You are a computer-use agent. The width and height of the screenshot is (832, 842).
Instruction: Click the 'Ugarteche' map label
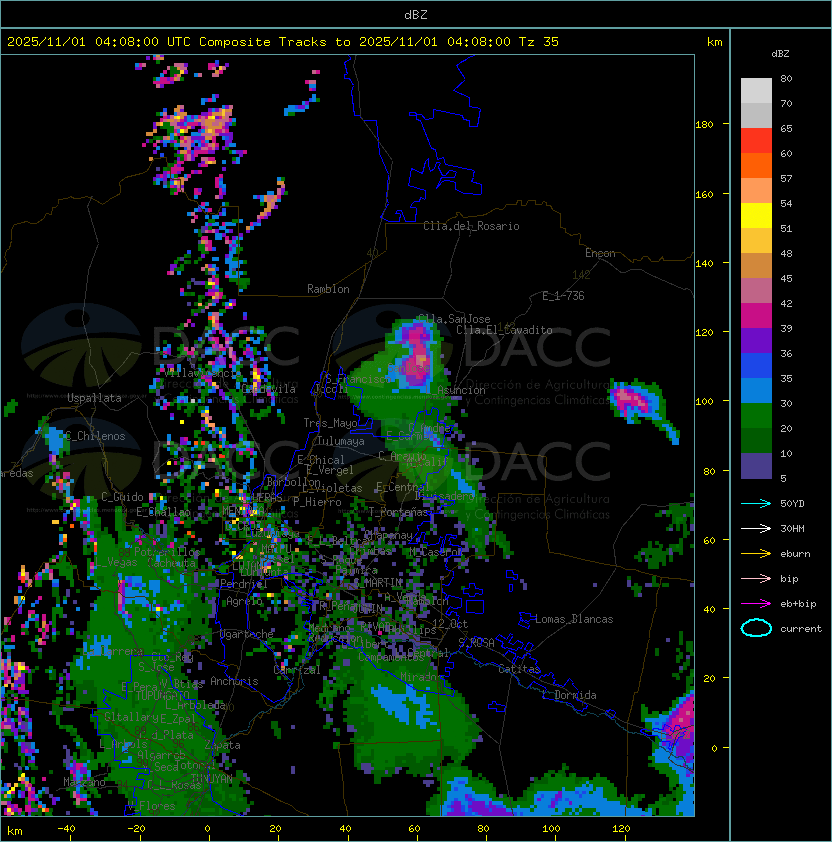click(247, 634)
